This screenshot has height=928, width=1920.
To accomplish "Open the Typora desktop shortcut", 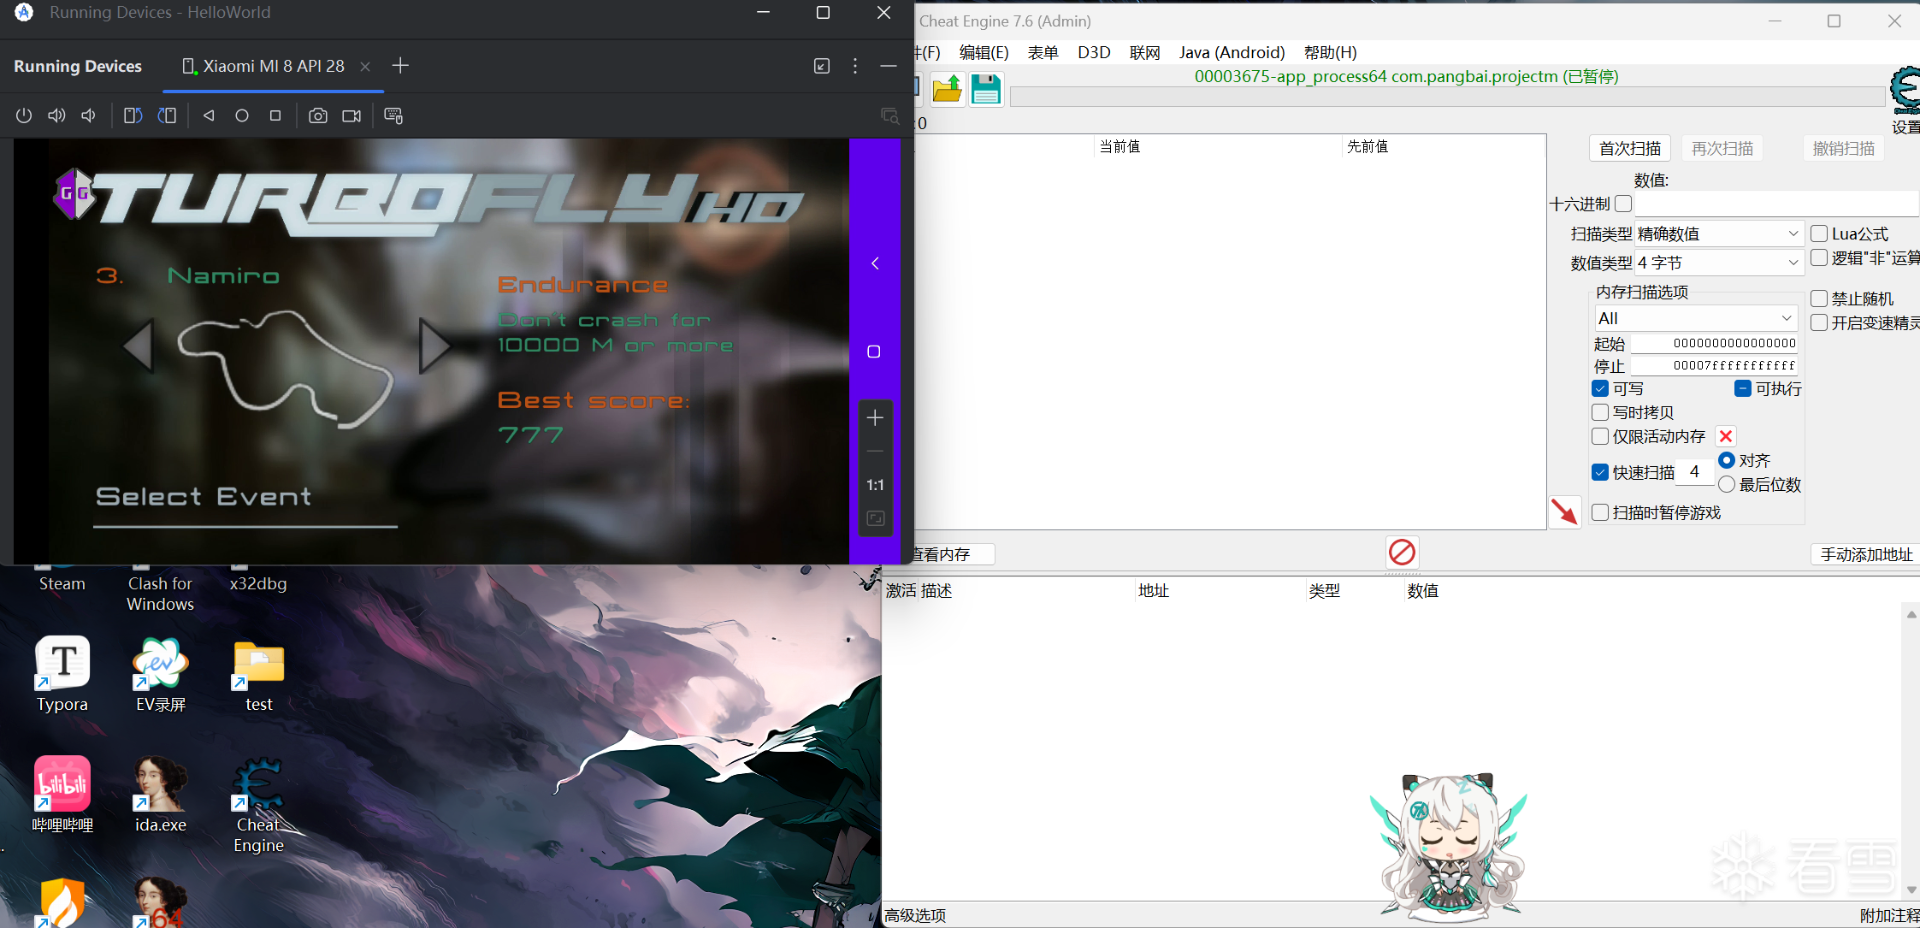I will pos(62,675).
